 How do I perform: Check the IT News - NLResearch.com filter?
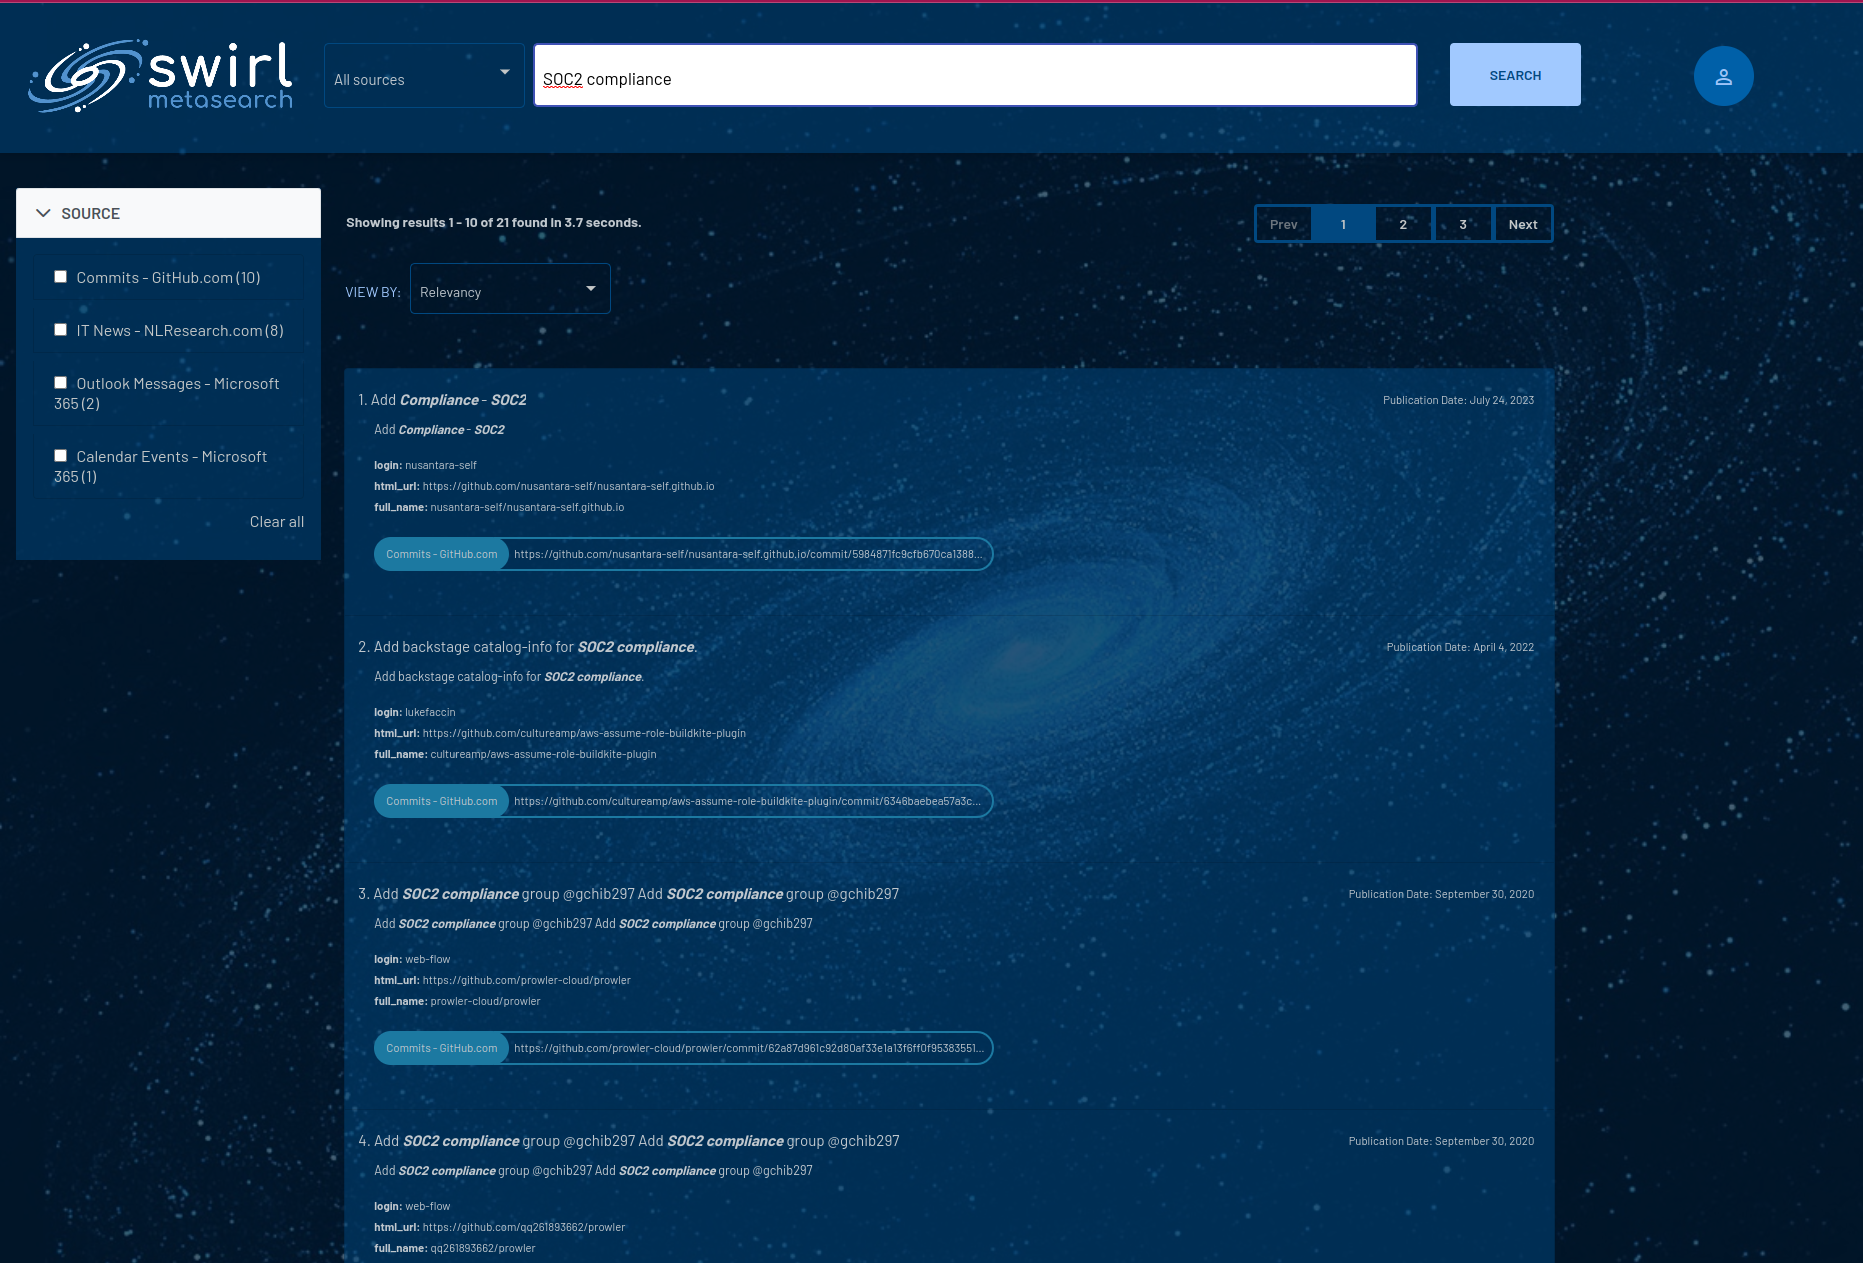point(61,330)
